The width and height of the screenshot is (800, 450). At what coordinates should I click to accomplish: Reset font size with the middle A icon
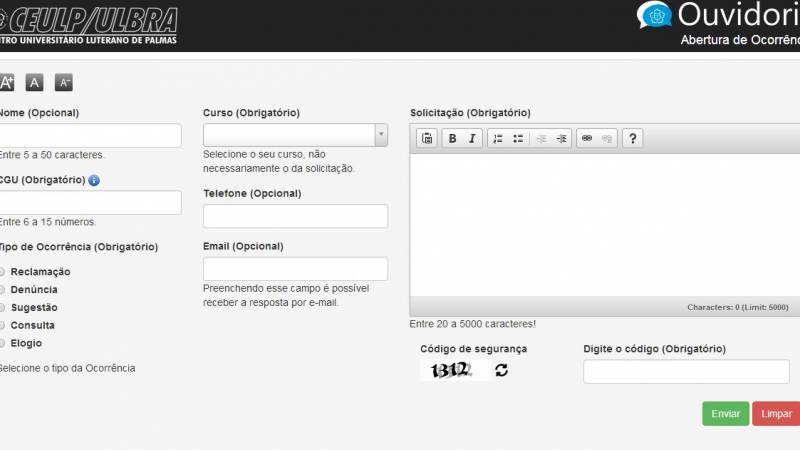tap(34, 83)
